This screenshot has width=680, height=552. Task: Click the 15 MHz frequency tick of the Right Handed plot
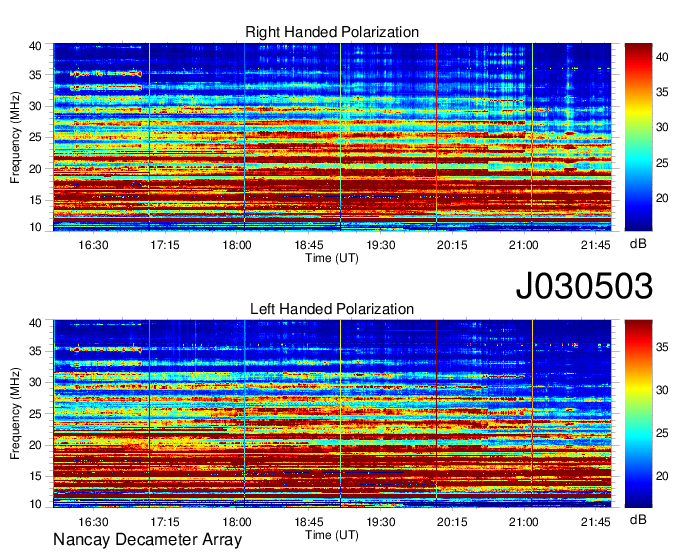pyautogui.click(x=35, y=200)
